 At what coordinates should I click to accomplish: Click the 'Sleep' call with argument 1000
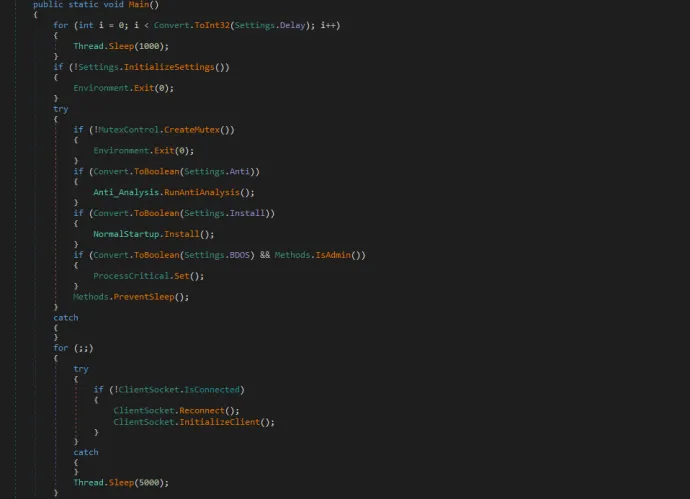[121, 46]
